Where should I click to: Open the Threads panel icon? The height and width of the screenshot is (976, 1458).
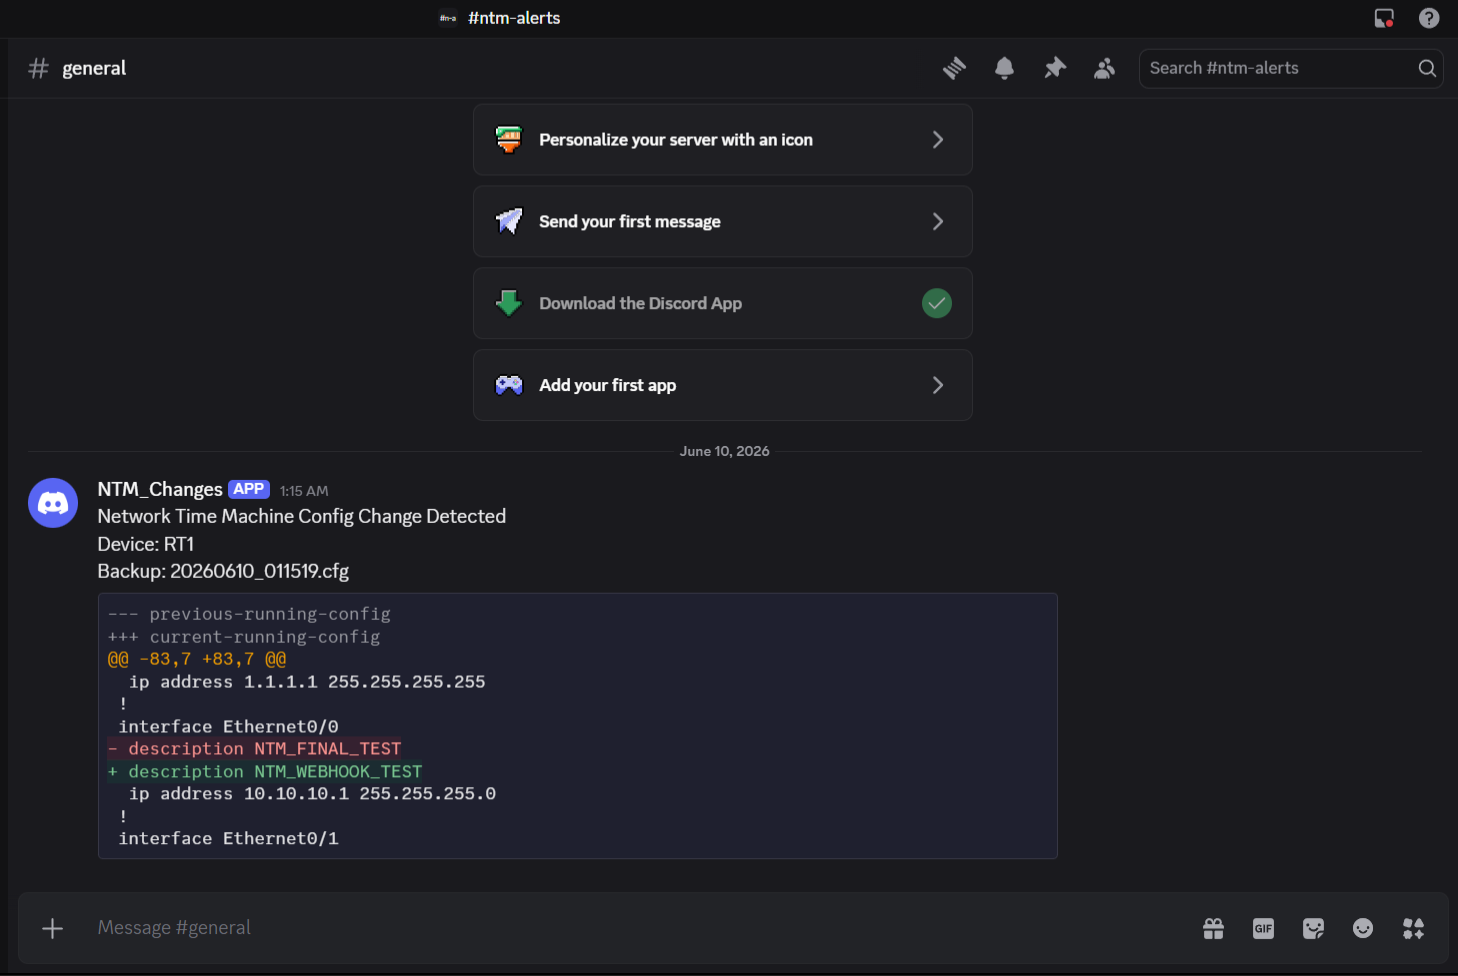pyautogui.click(x=954, y=68)
